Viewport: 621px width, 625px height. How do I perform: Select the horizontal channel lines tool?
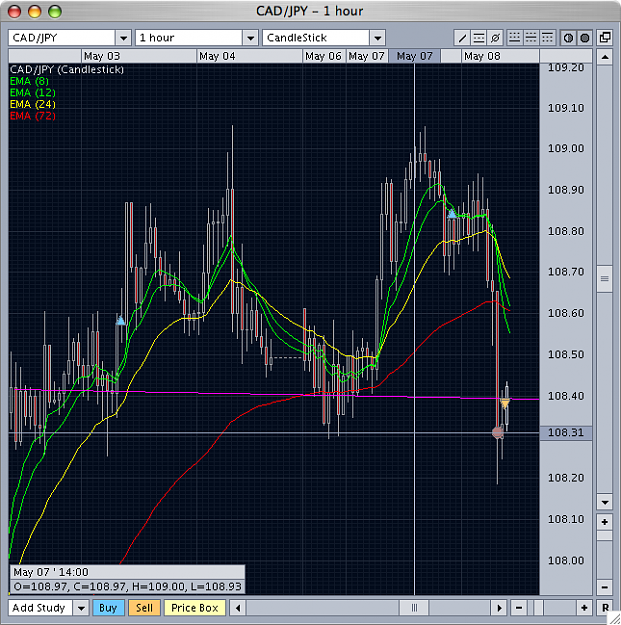click(479, 38)
